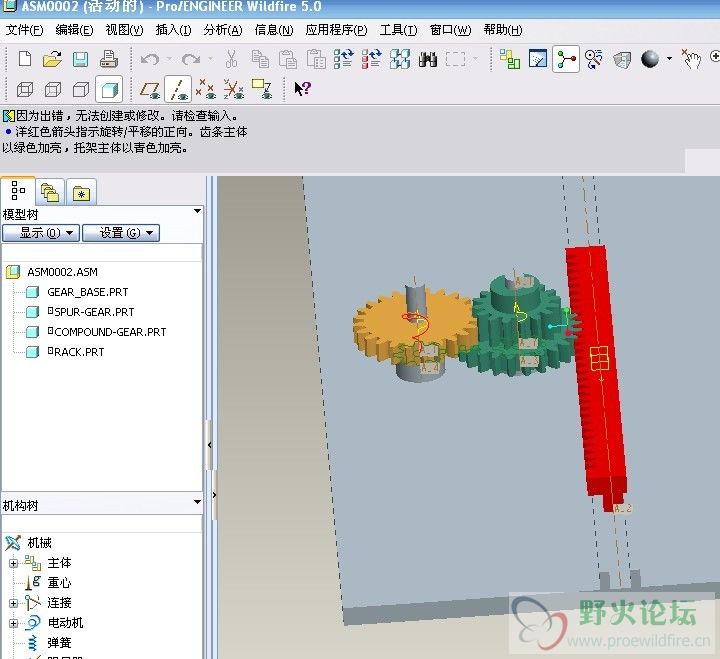Cut selection with the scissors icon
This screenshot has height=659, width=720.
231,60
